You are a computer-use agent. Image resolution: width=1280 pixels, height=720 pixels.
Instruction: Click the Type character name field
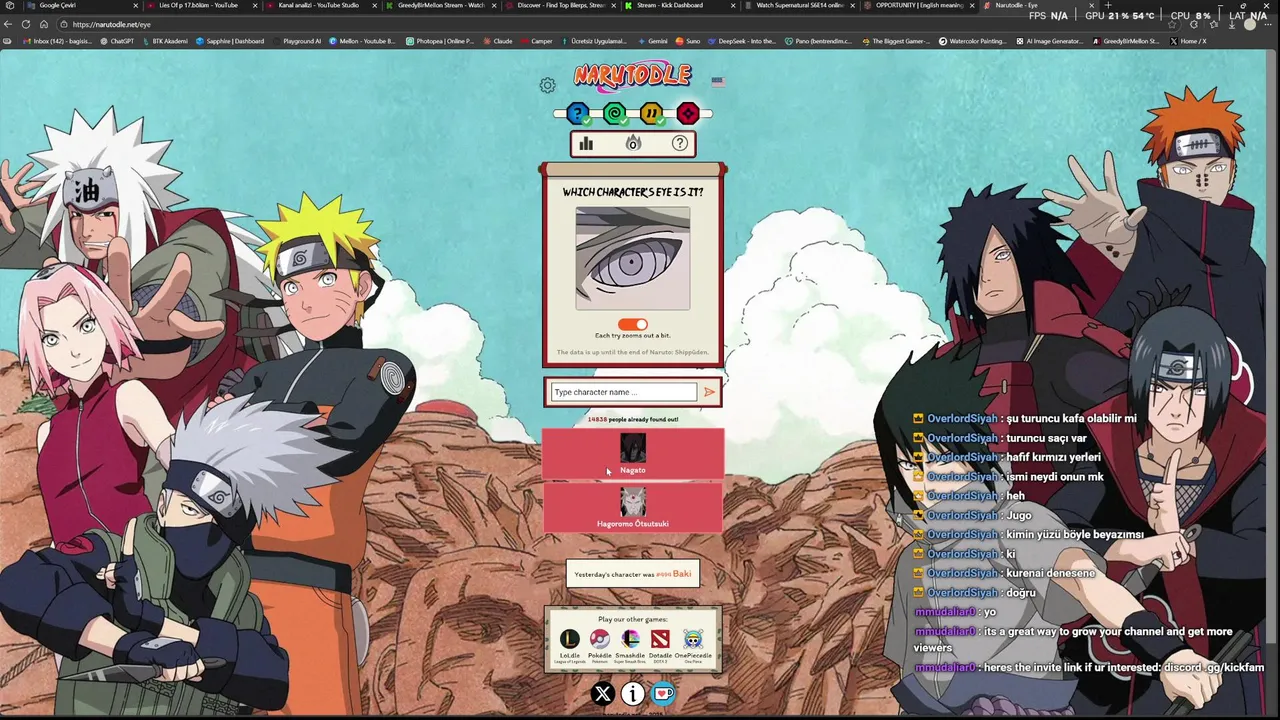624,392
